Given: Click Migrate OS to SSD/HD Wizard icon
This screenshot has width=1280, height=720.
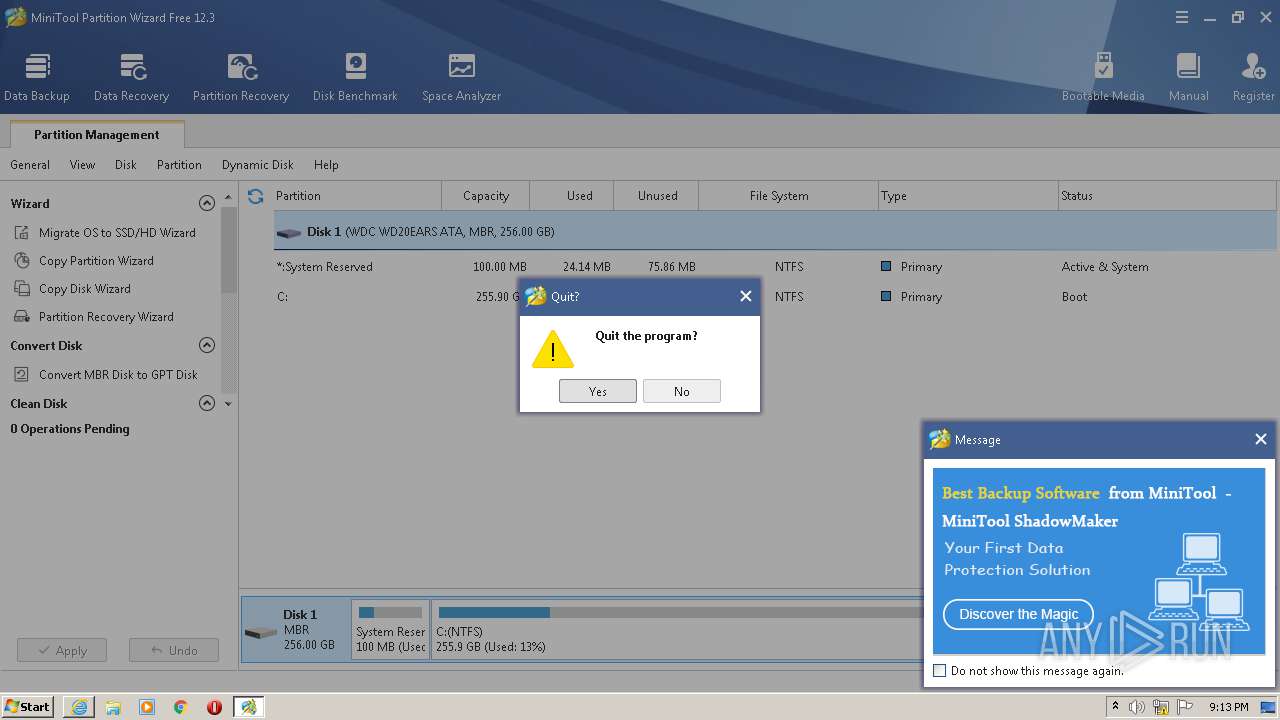Looking at the screenshot, I should pyautogui.click(x=22, y=233).
